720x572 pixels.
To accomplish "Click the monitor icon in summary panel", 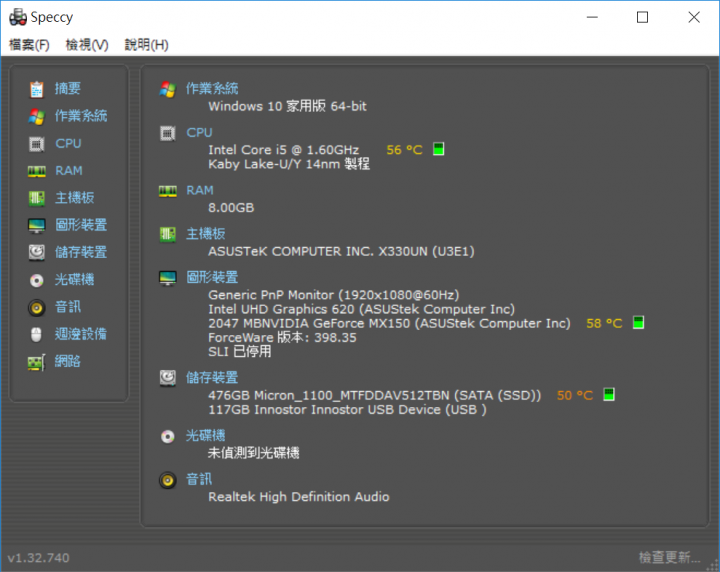I will (168, 278).
